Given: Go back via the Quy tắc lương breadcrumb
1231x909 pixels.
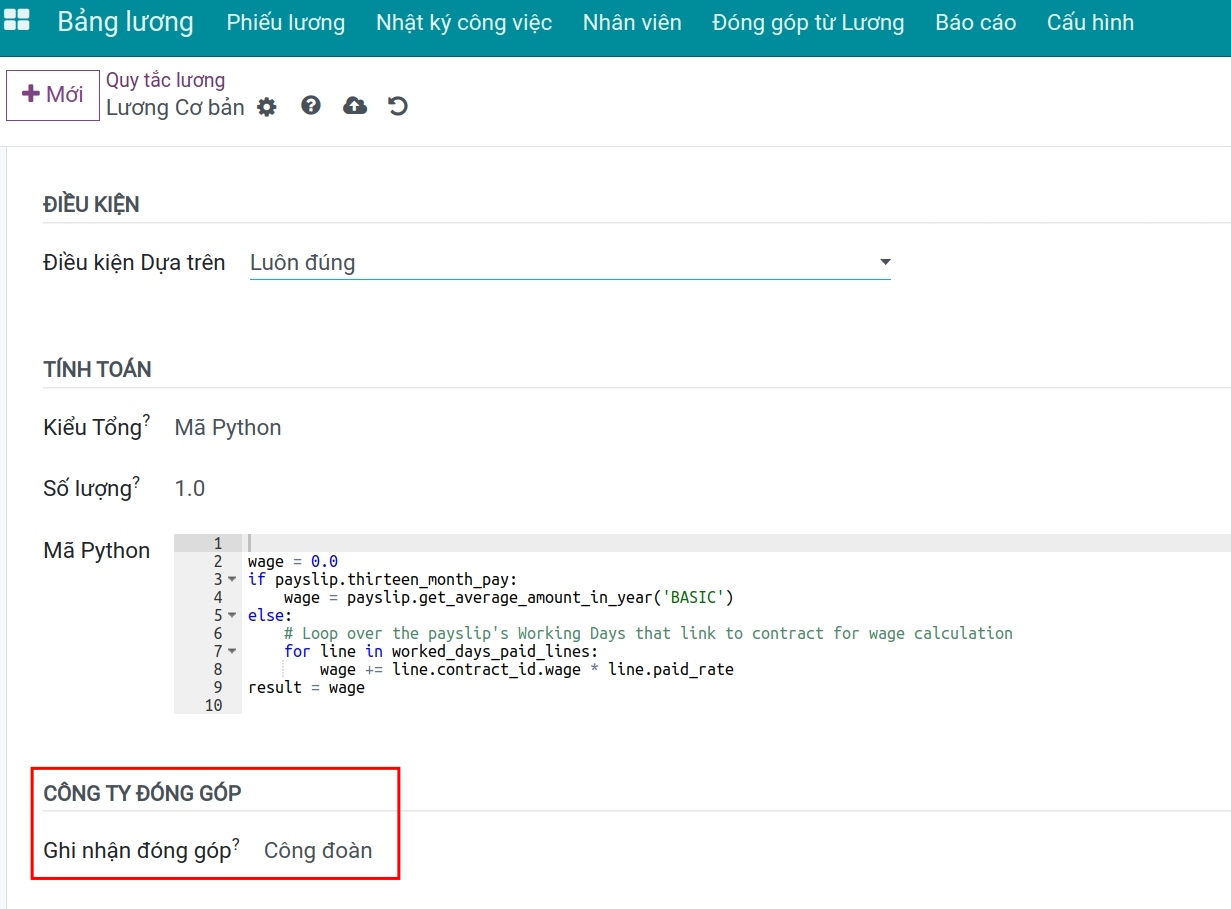Looking at the screenshot, I should click(165, 80).
